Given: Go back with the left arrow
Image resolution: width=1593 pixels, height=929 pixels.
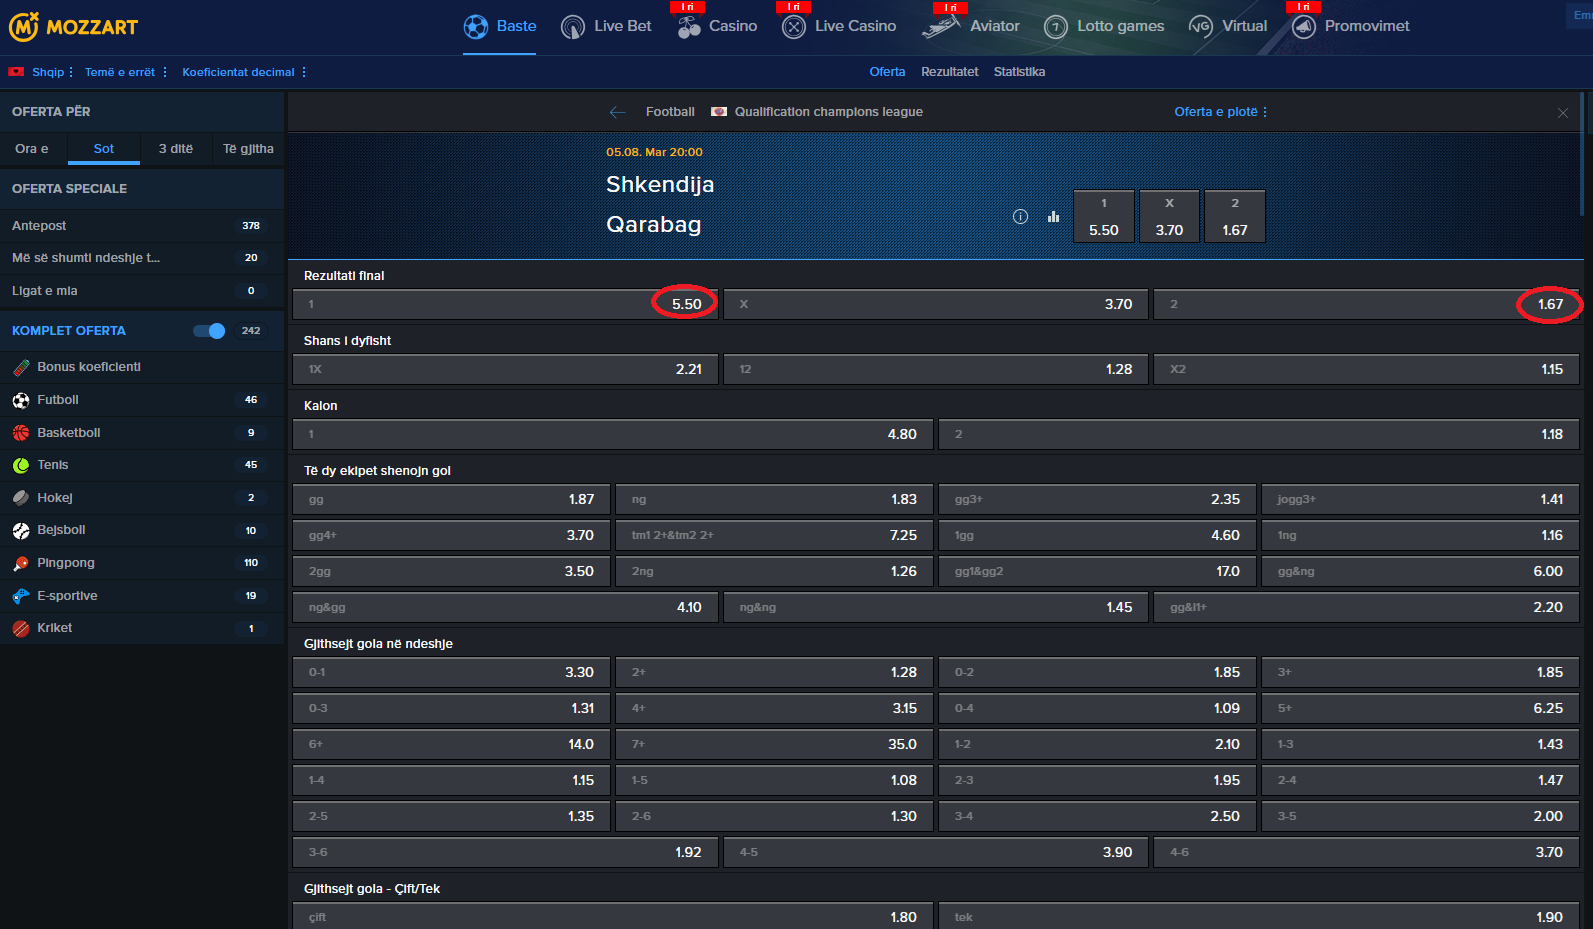Looking at the screenshot, I should pos(618,112).
